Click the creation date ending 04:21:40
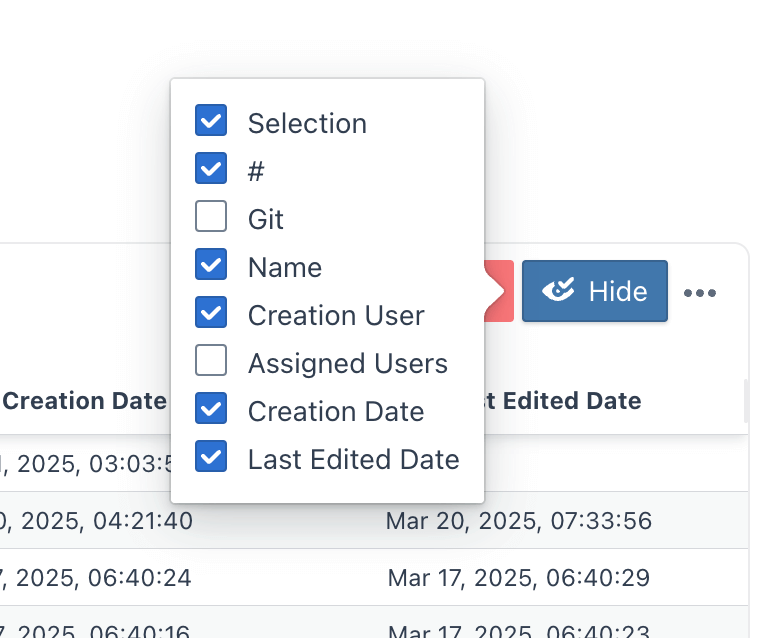Viewport: 770px width, 638px height. tap(100, 520)
